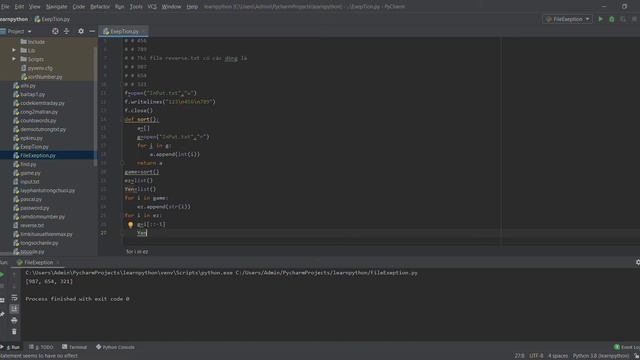640x360 pixels.
Task: Select the Include folder
Action: (x=33, y=42)
